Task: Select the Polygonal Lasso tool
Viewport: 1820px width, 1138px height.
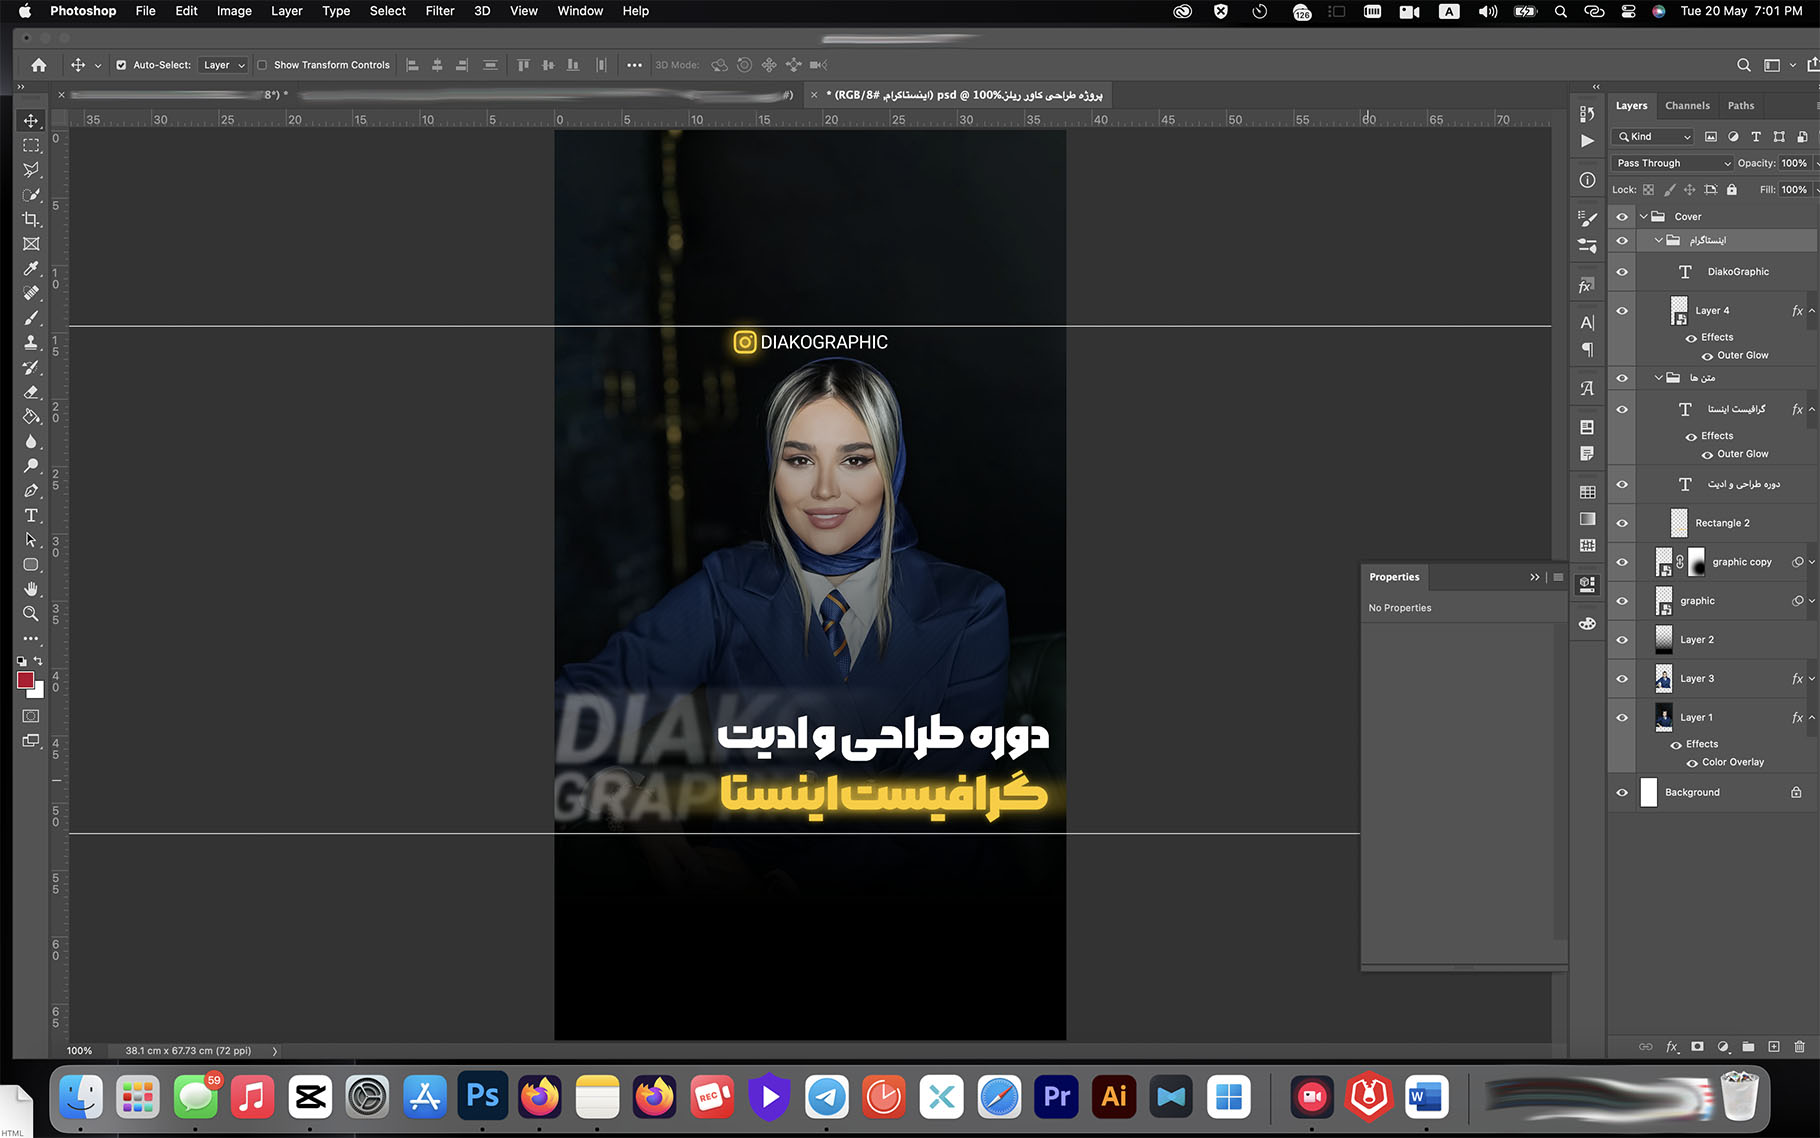Action: point(31,170)
